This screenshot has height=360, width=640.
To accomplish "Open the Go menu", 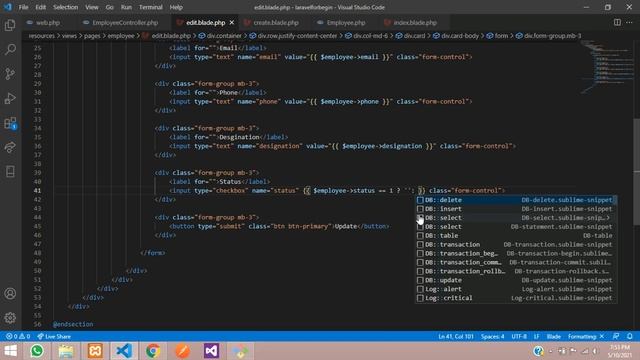I will [x=109, y=7].
